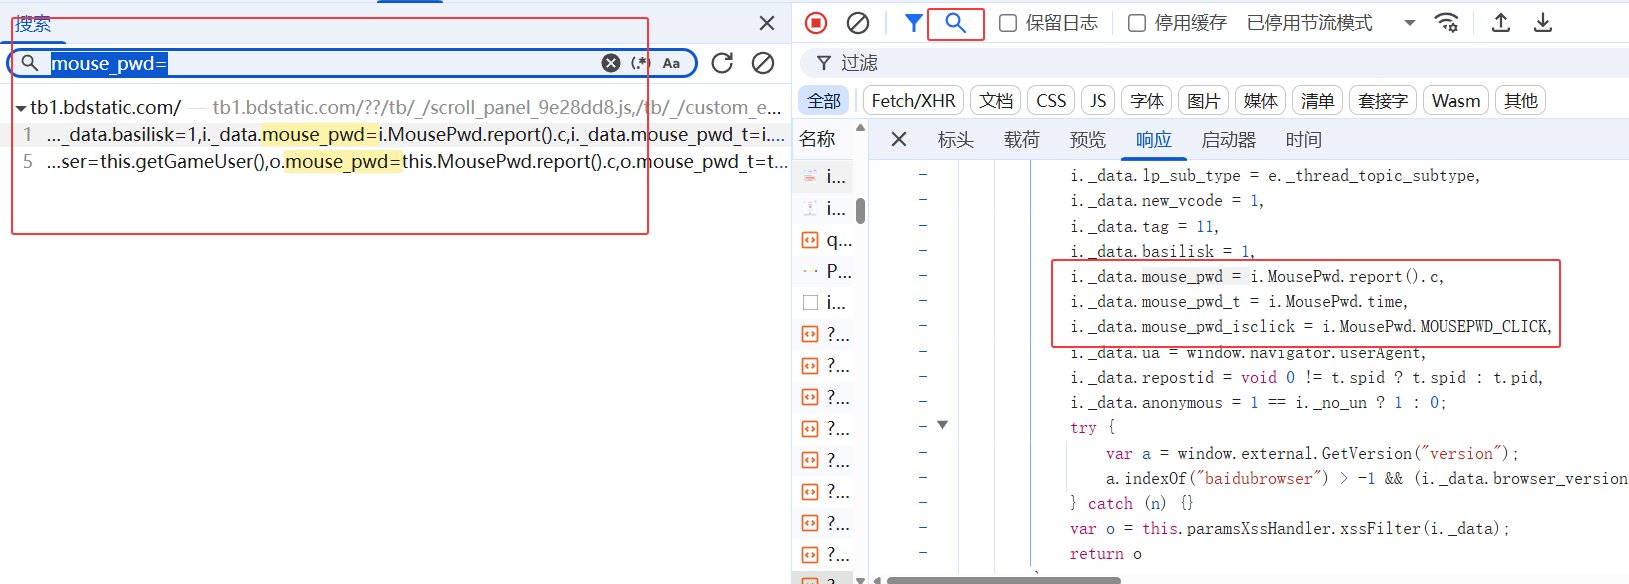1629x584 pixels.
Task: Open network conditions wifi-gear icon
Action: 1446,23
